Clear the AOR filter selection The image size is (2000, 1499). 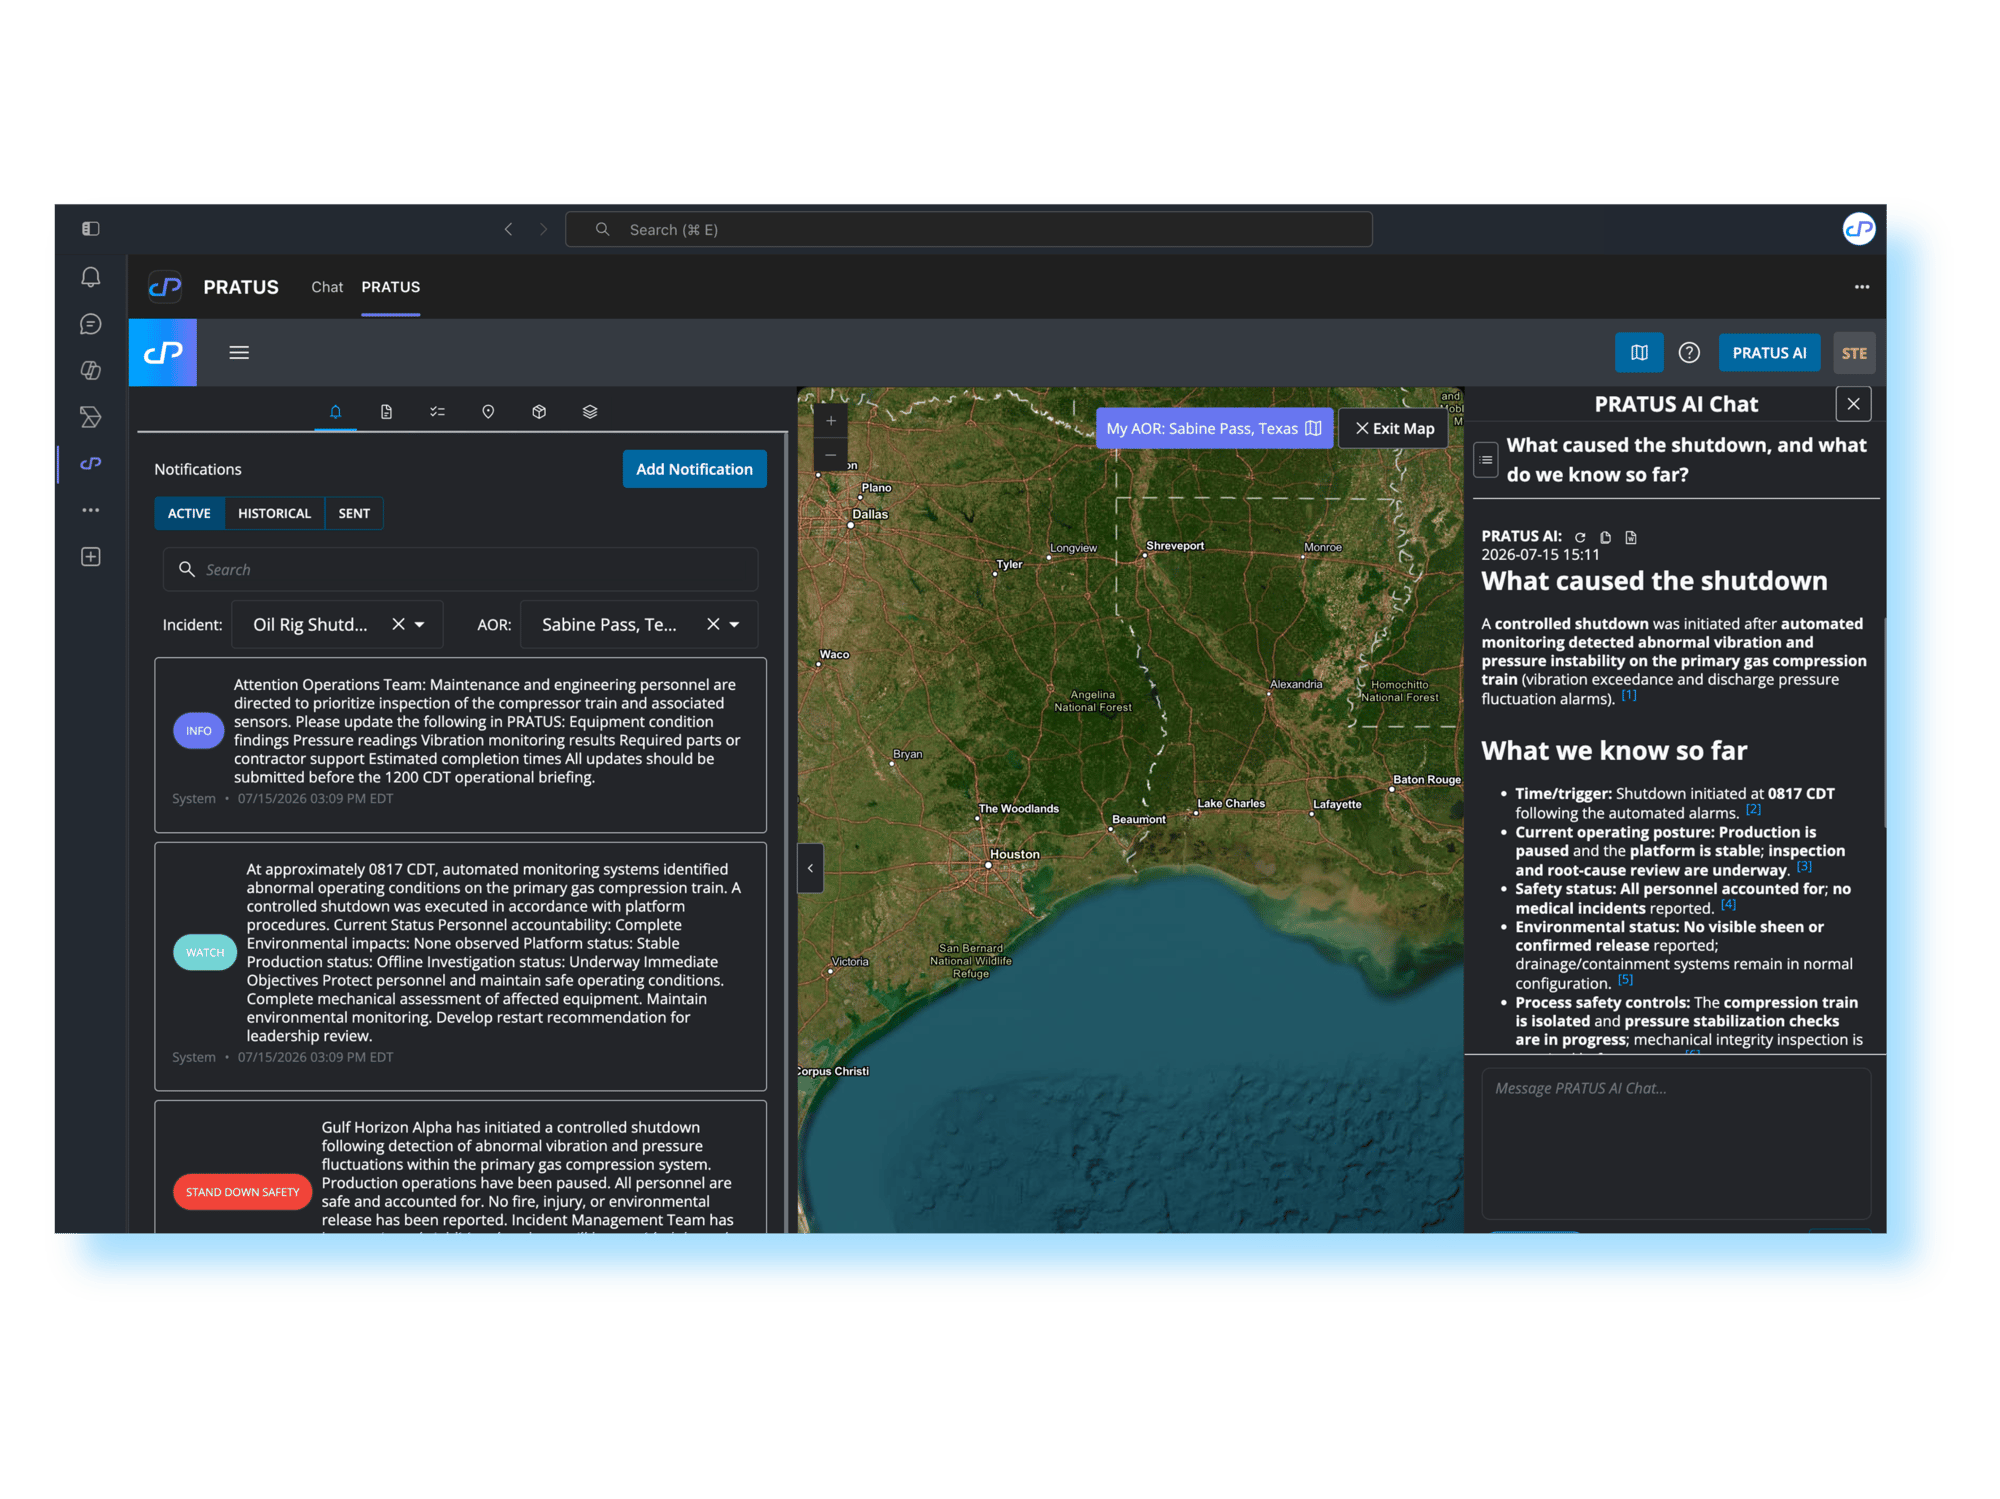tap(713, 624)
